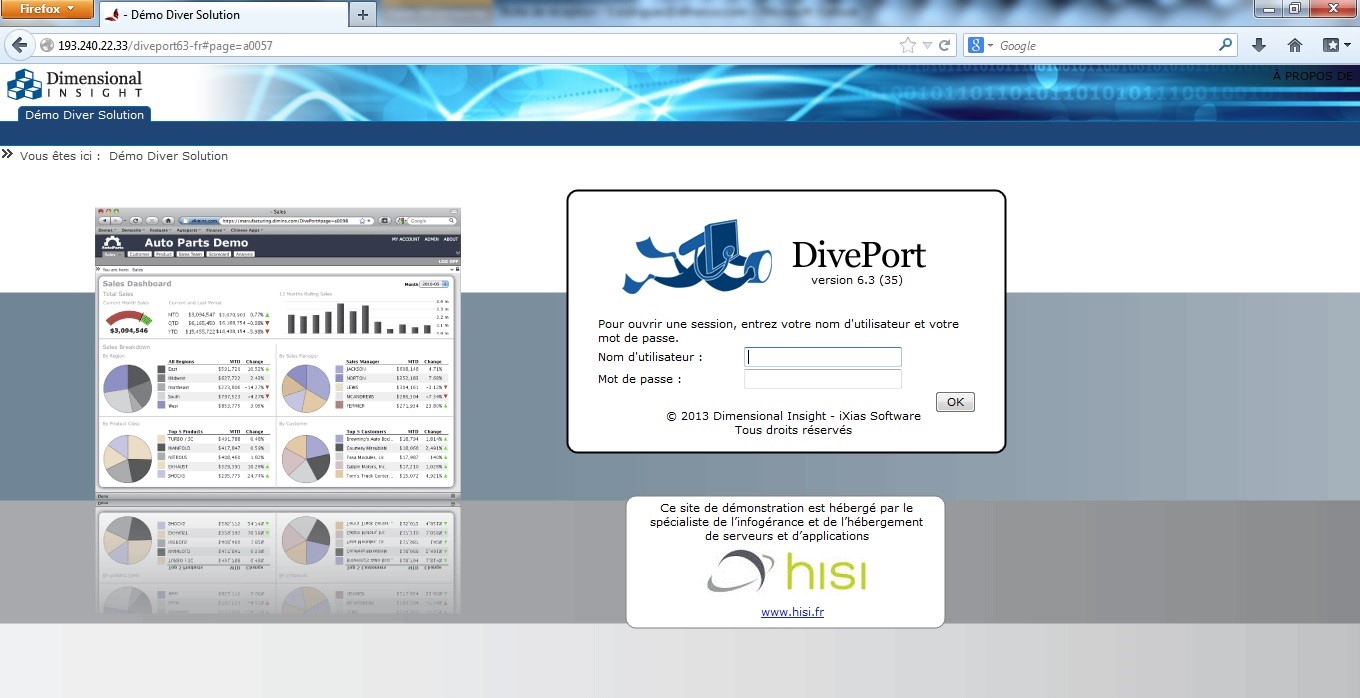Open a new browser tab
This screenshot has height=698, width=1360.
362,15
